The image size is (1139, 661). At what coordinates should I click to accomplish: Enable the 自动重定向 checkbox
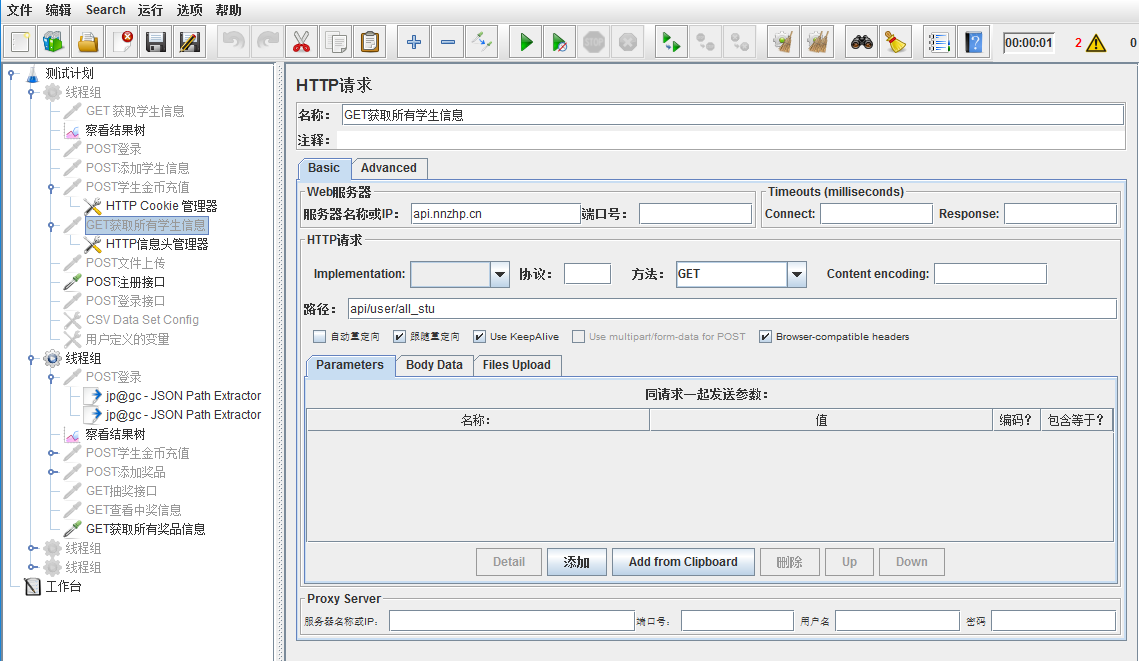point(320,337)
